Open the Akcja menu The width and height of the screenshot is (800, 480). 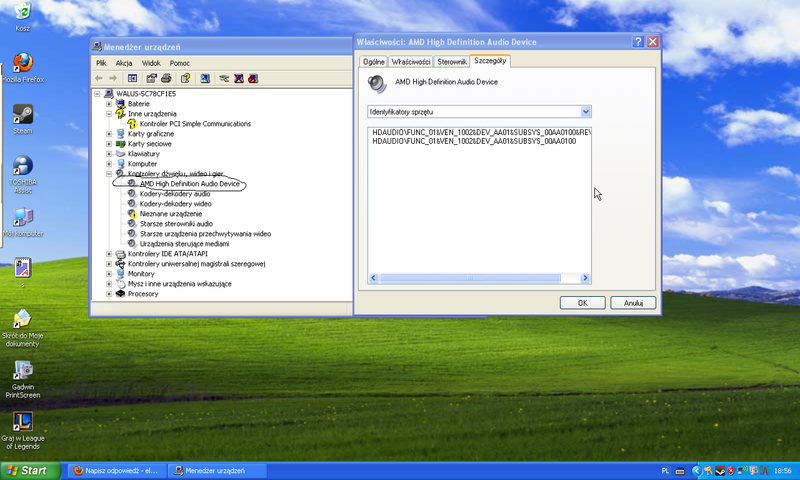pyautogui.click(x=124, y=63)
